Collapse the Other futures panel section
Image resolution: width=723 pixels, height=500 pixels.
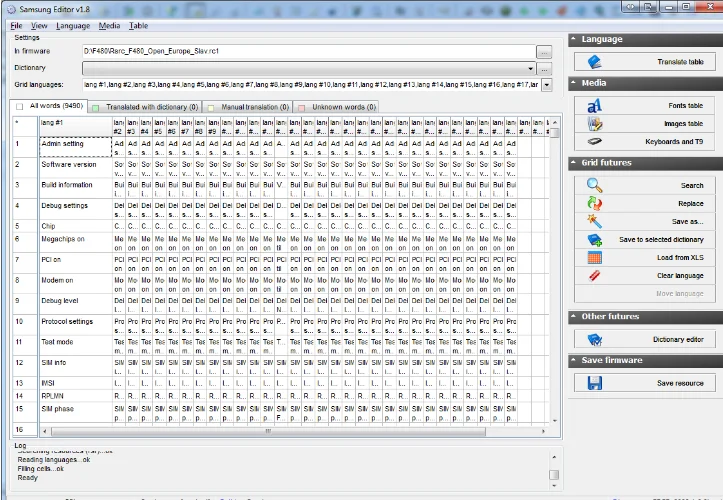point(574,316)
